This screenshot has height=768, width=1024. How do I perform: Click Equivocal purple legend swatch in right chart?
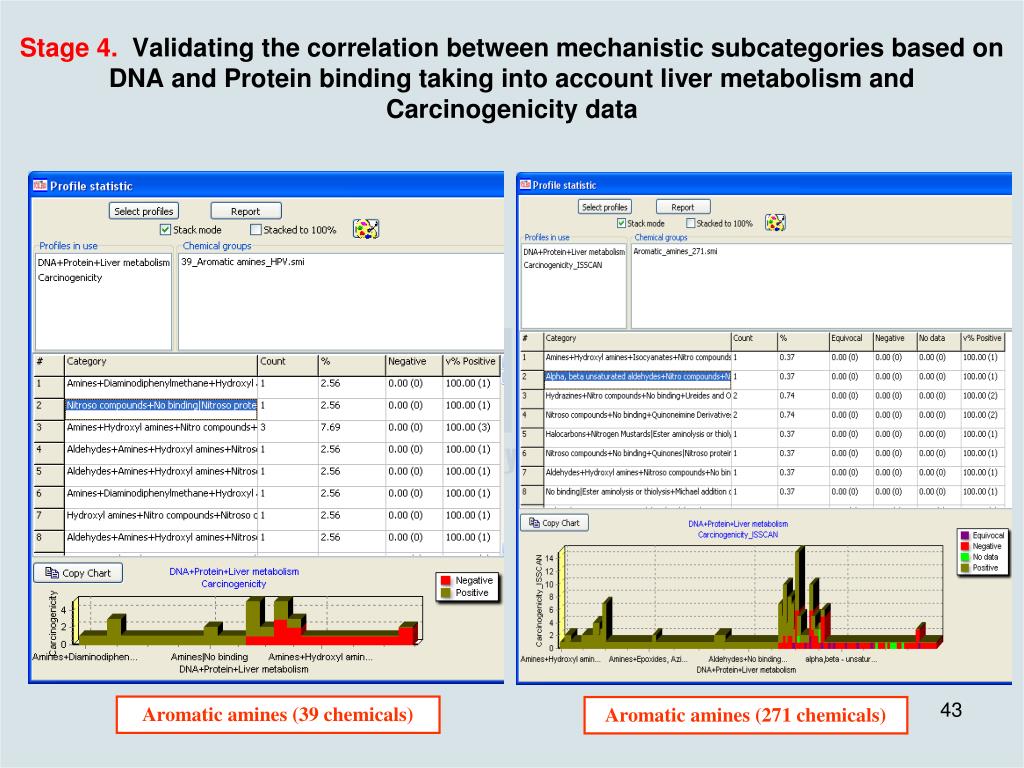(x=965, y=536)
